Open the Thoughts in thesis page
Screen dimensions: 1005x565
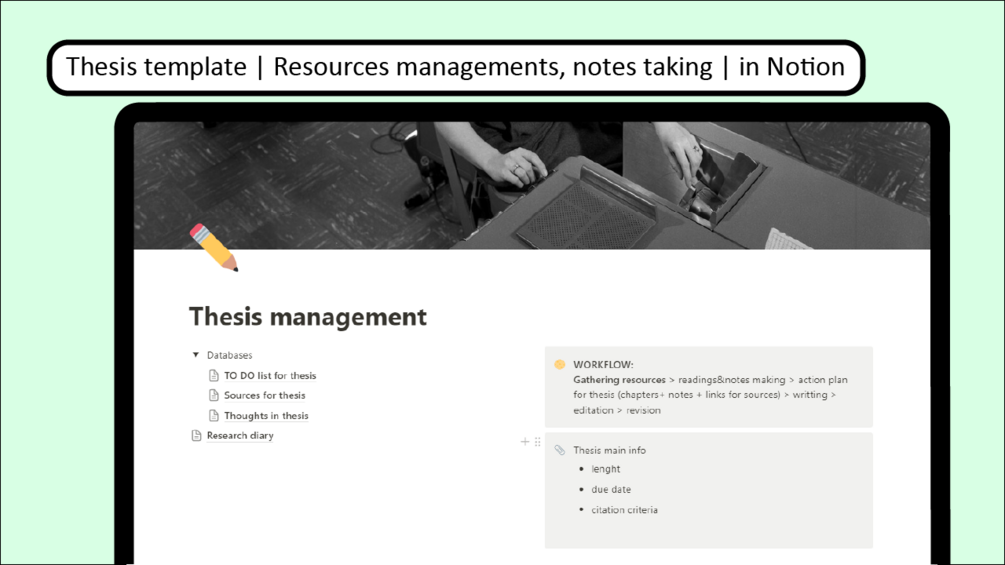pos(266,416)
